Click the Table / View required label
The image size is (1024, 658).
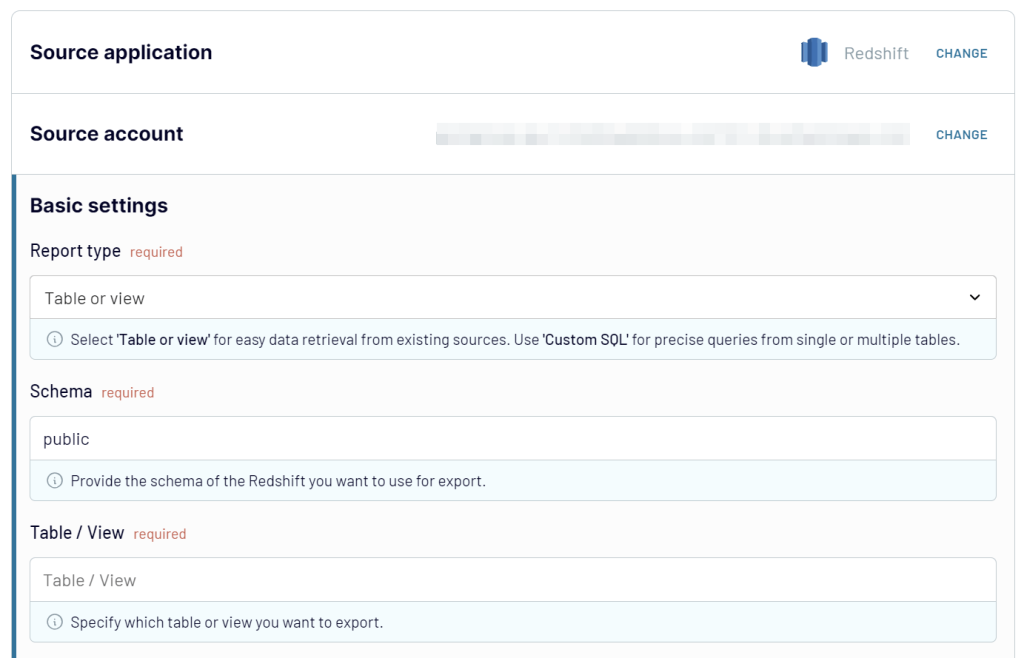click(x=160, y=533)
